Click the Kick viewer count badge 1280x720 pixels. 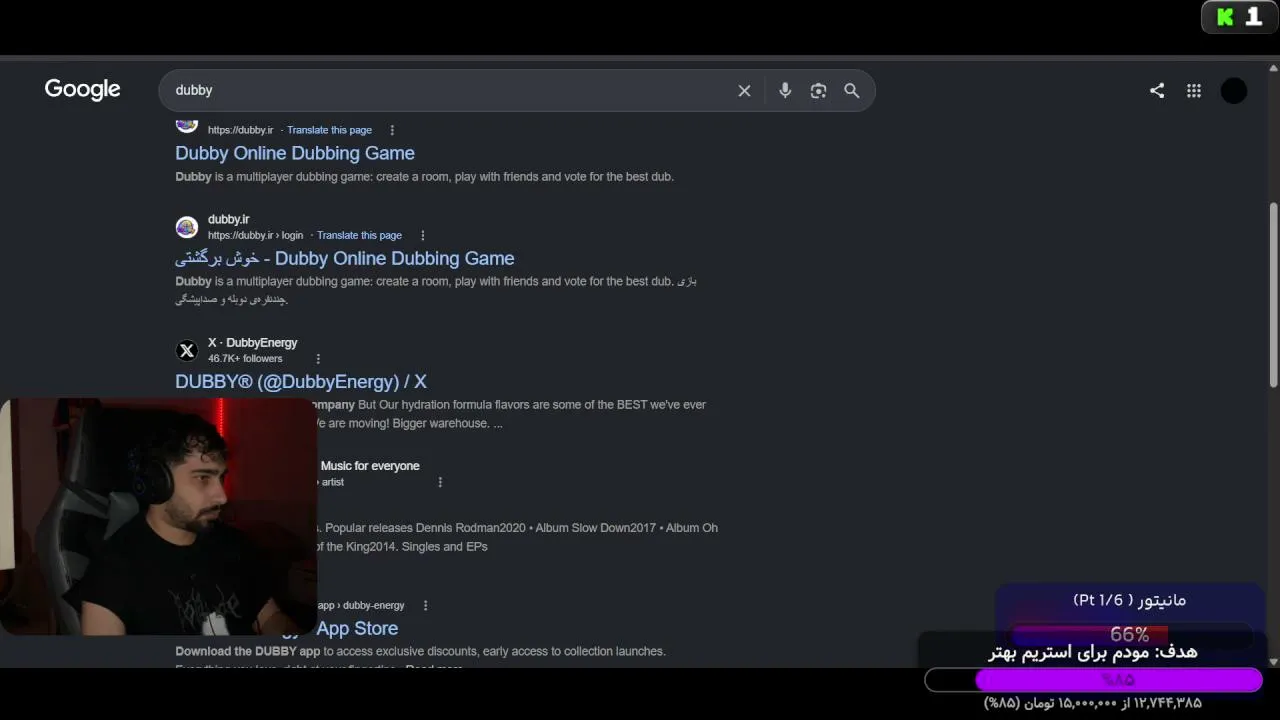pos(1239,17)
